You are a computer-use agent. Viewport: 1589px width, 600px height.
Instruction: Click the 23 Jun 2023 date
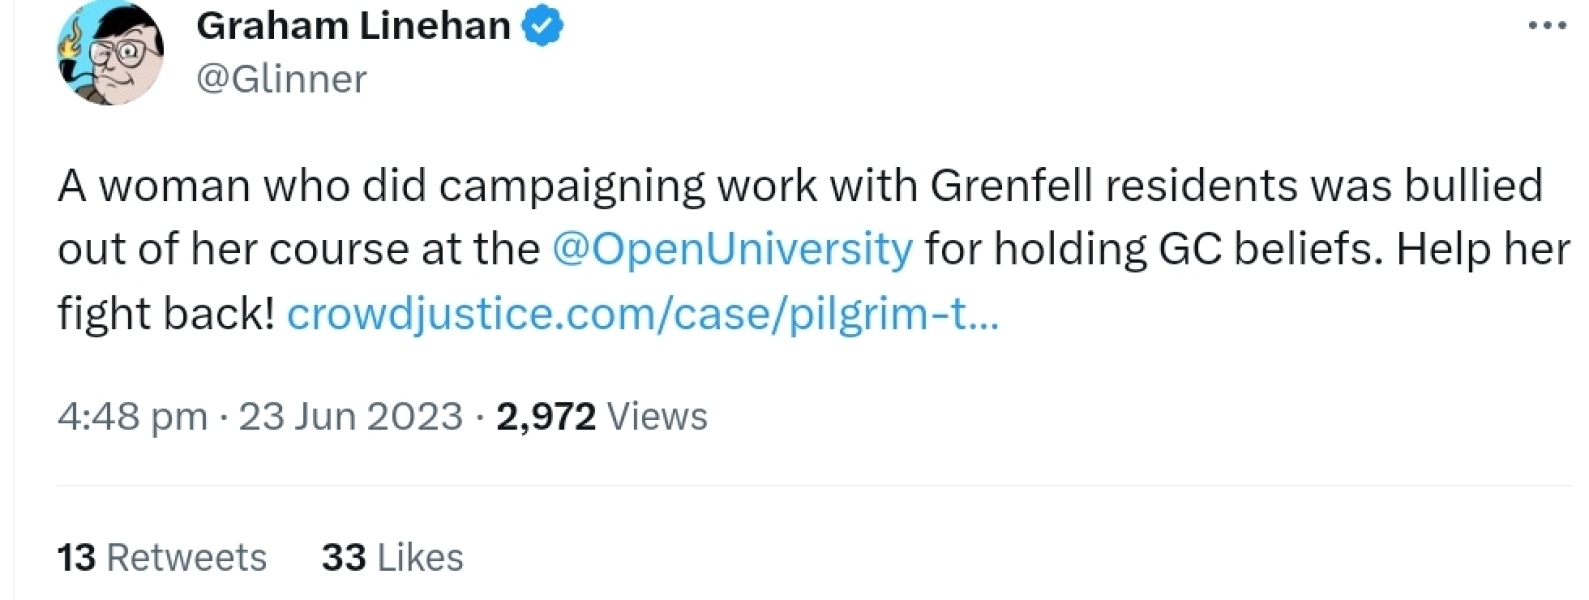point(350,416)
